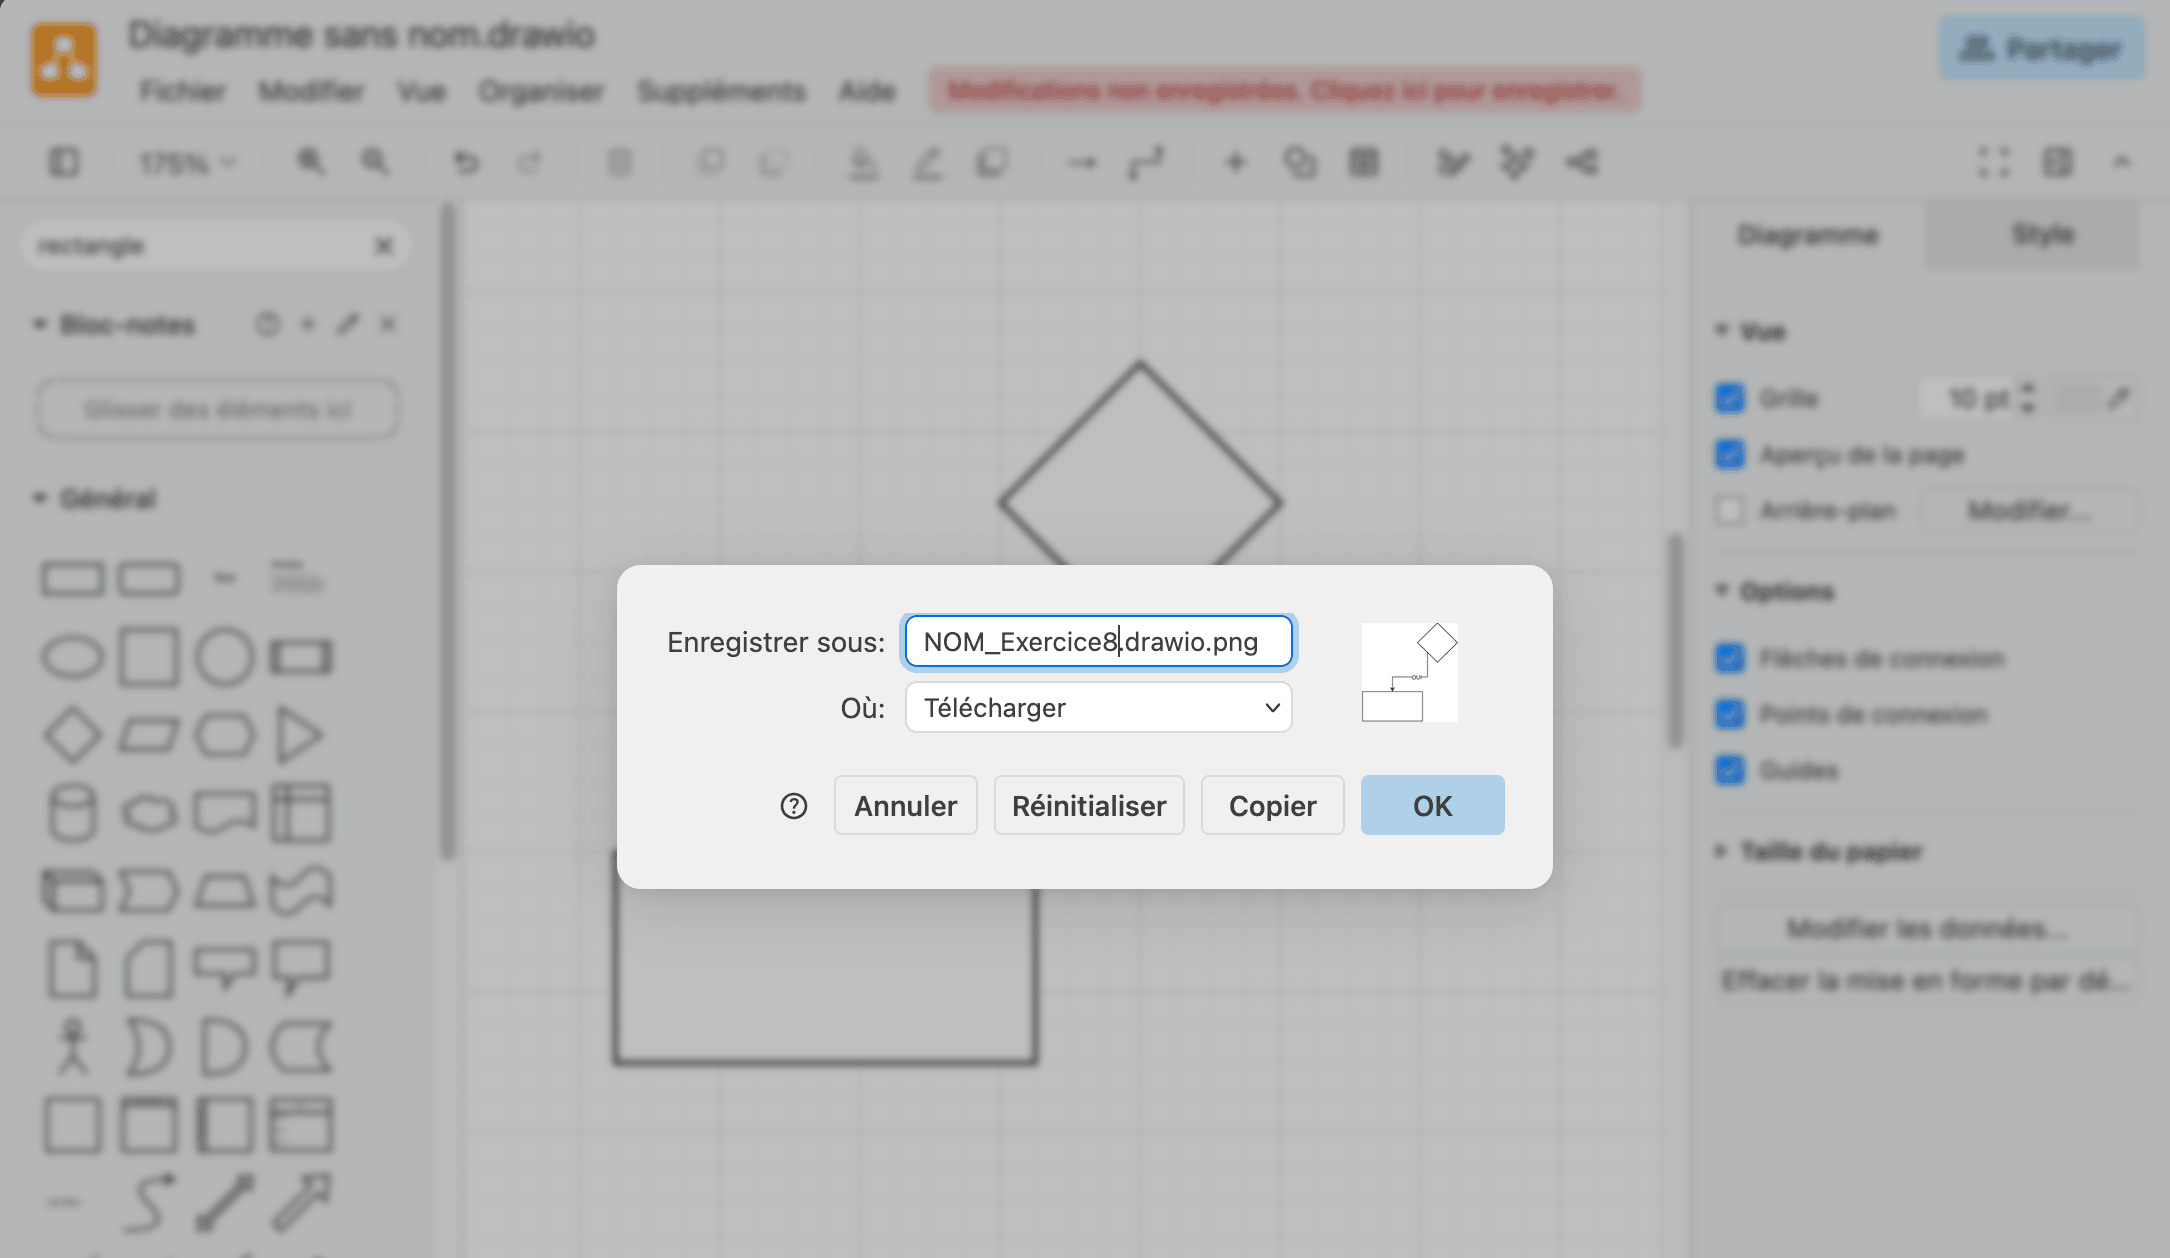The image size is (2170, 1258).
Task: Select the actor stick figure shape
Action: 72,1046
